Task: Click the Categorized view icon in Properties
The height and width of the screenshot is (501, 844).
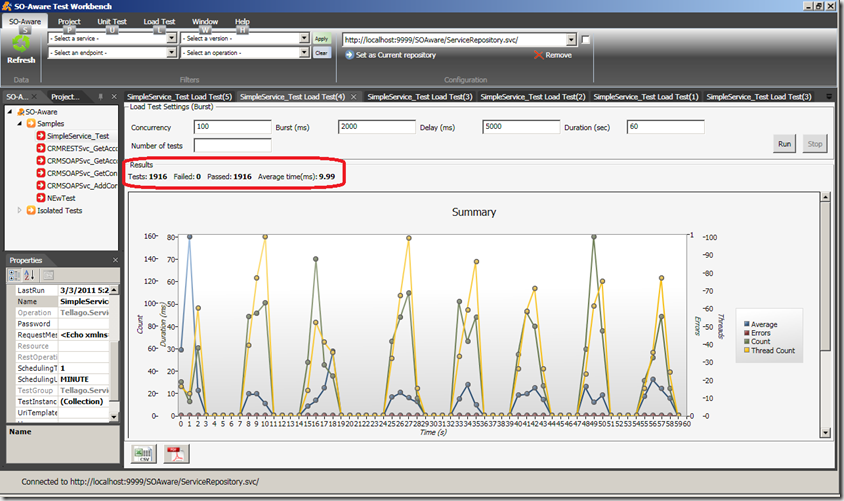Action: point(14,275)
